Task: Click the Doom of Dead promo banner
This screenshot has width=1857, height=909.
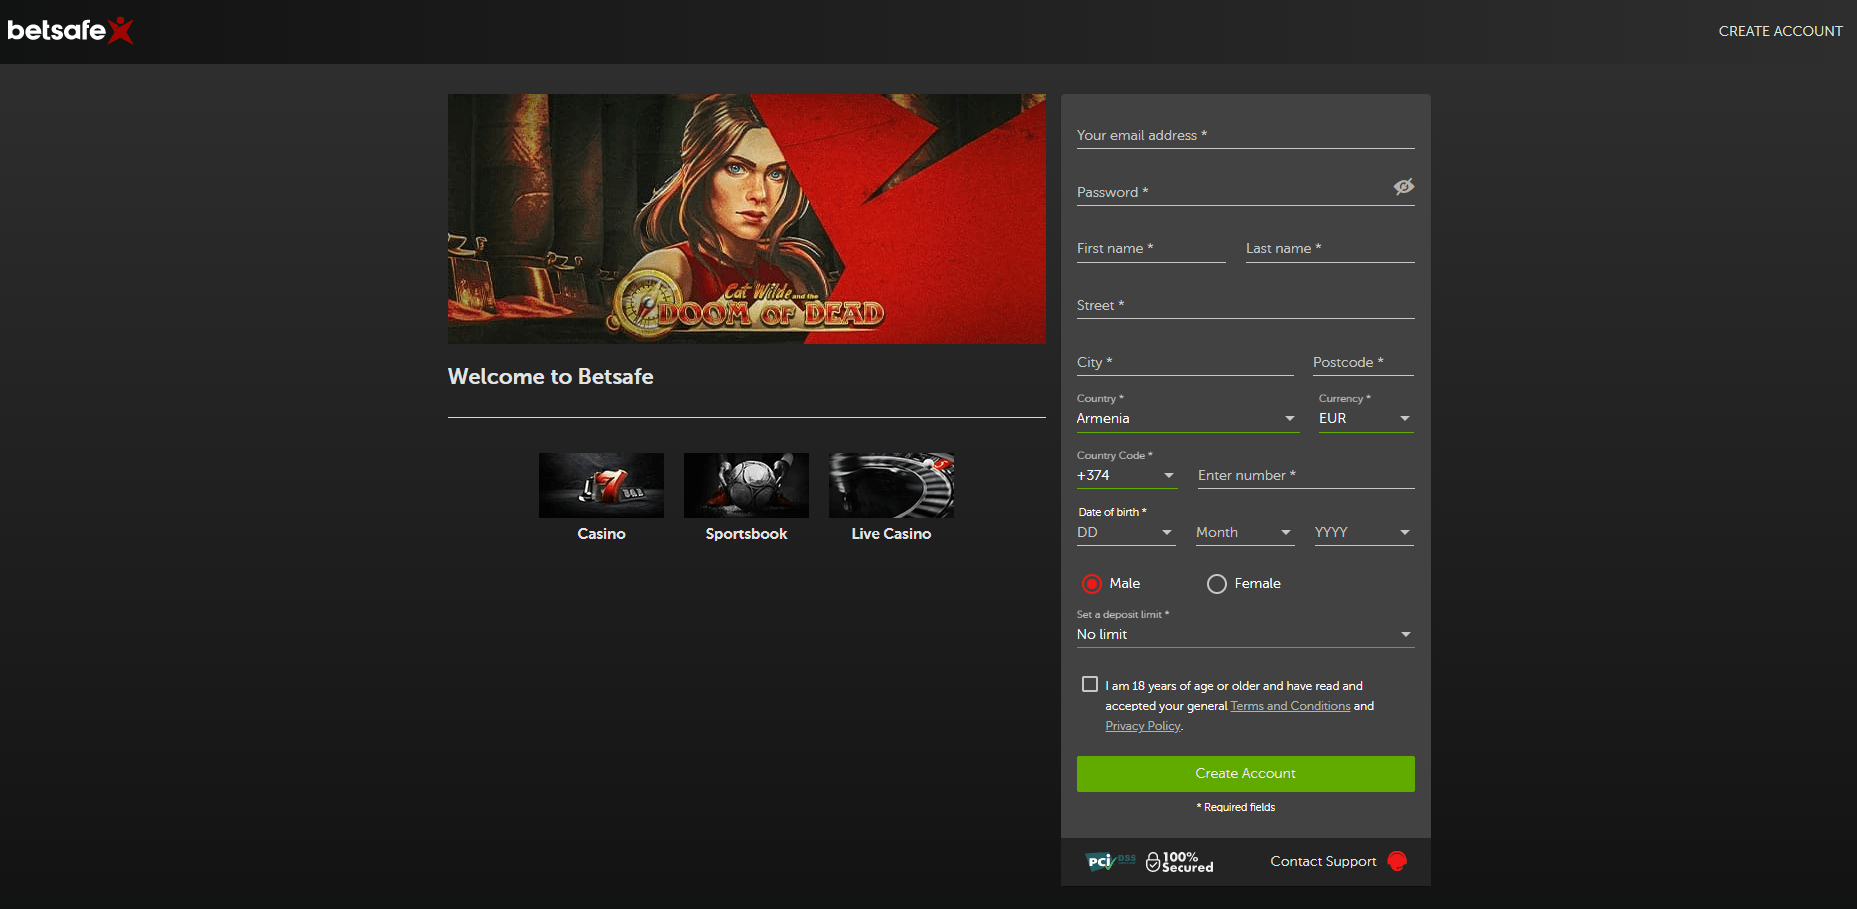Action: pyautogui.click(x=747, y=219)
